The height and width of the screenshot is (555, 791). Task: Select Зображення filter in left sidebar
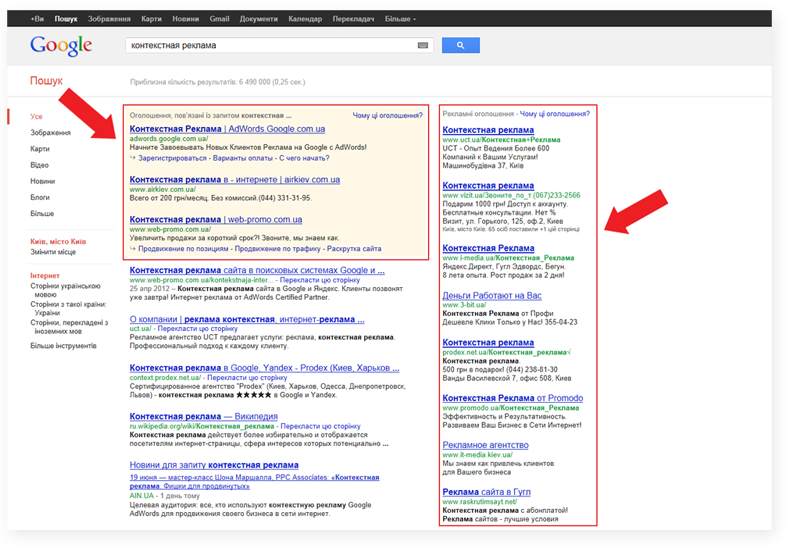50,133
